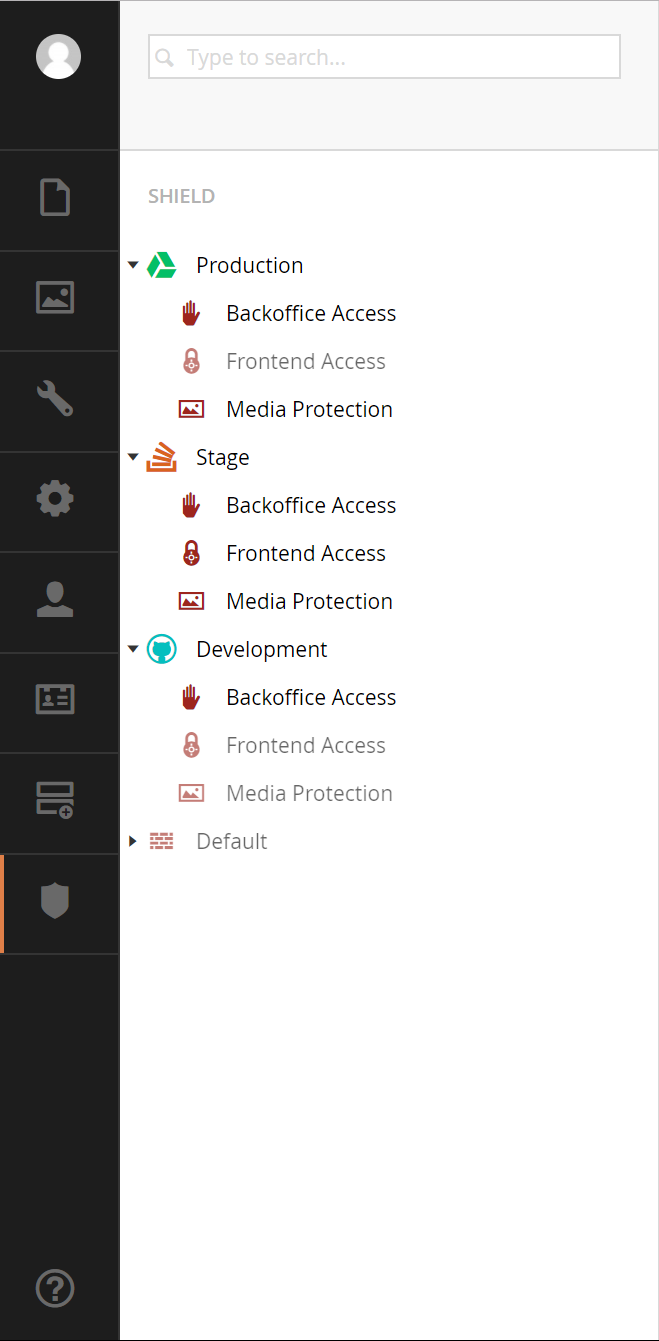Open the help question mark icon

coord(55,1288)
